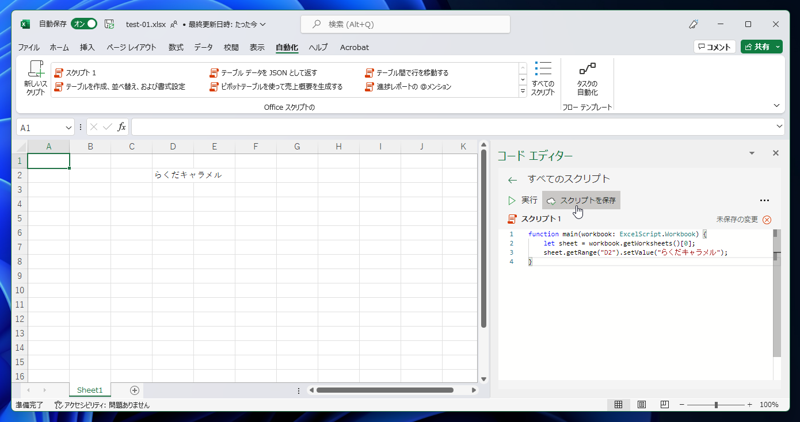Screen dimensions: 800x422
Task: Click the worksheet horizontal scrollbar
Action: click(x=385, y=390)
